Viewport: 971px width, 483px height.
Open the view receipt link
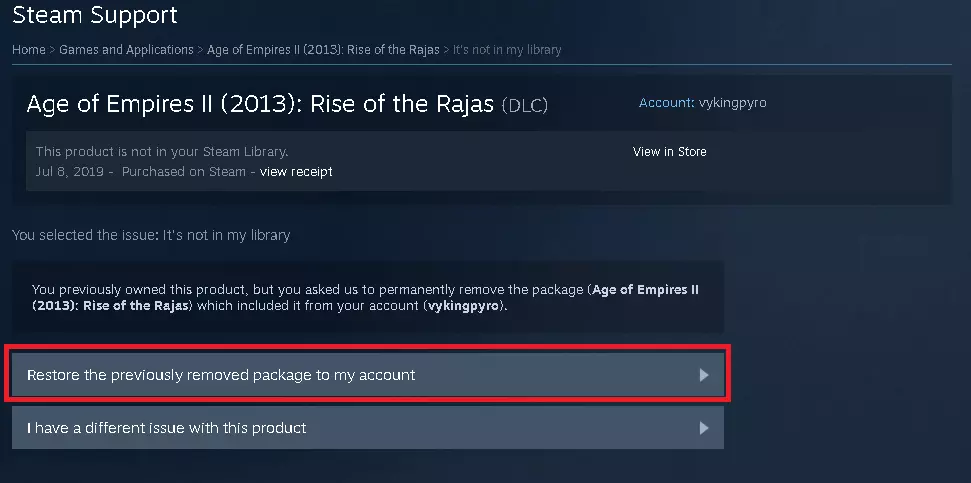tap(296, 172)
